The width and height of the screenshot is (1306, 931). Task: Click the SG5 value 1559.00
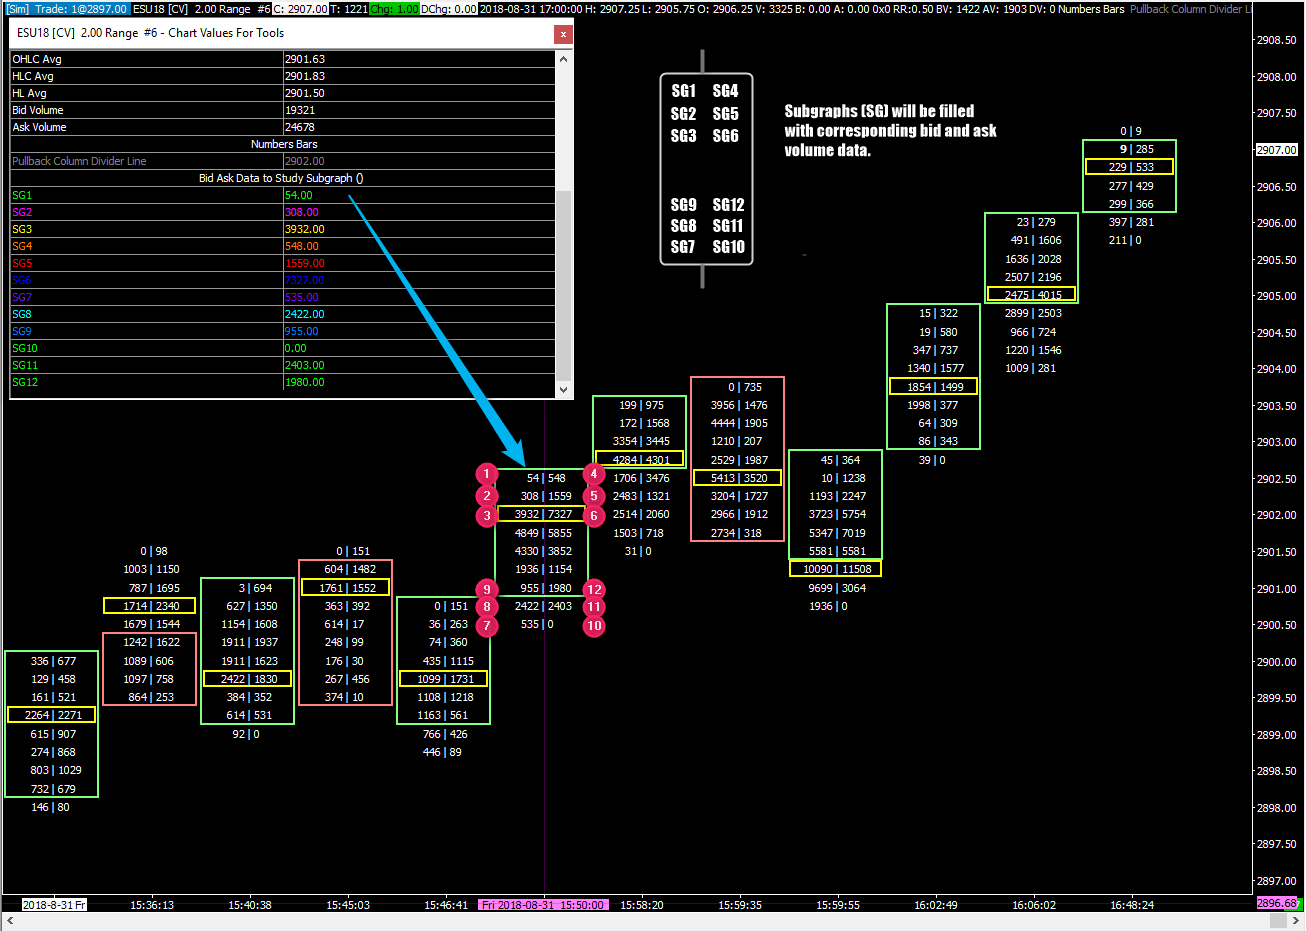point(305,263)
